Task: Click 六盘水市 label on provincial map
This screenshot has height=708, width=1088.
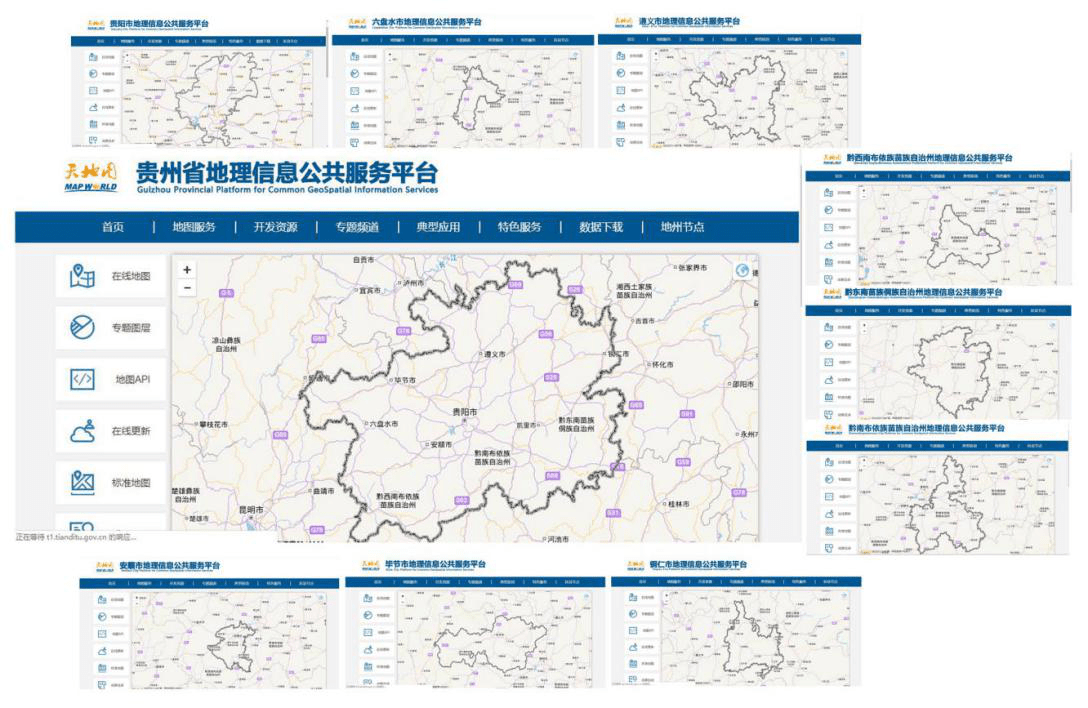Action: pos(384,423)
